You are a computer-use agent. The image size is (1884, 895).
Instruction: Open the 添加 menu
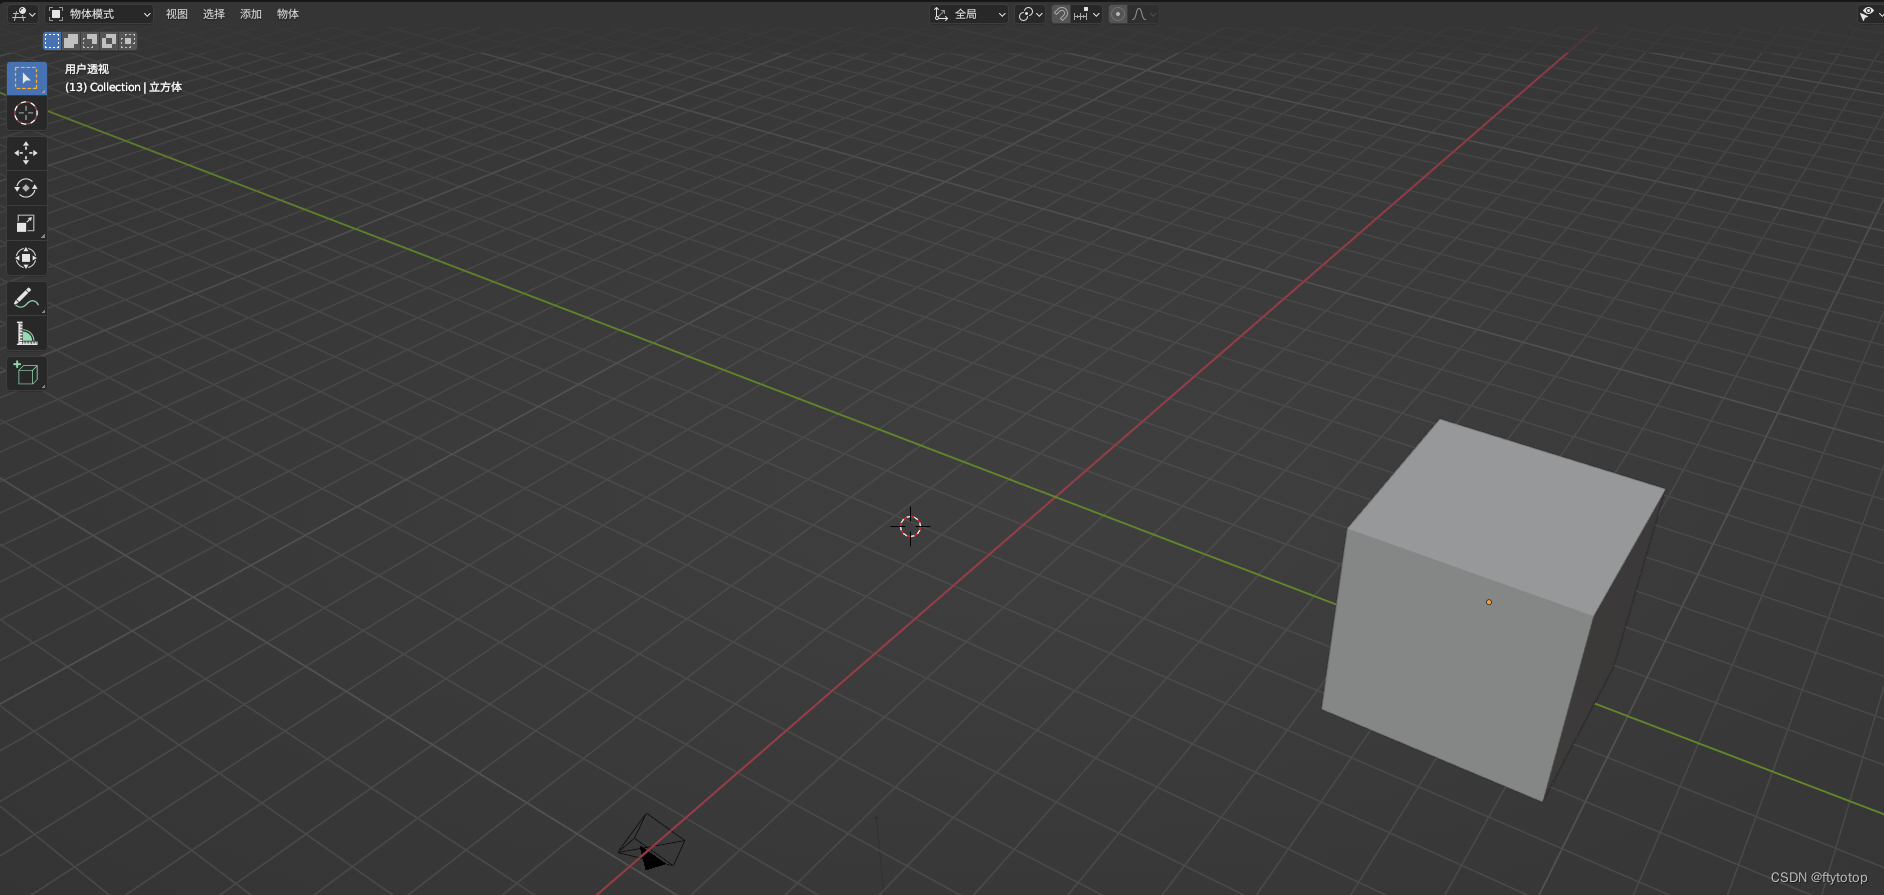(x=251, y=14)
